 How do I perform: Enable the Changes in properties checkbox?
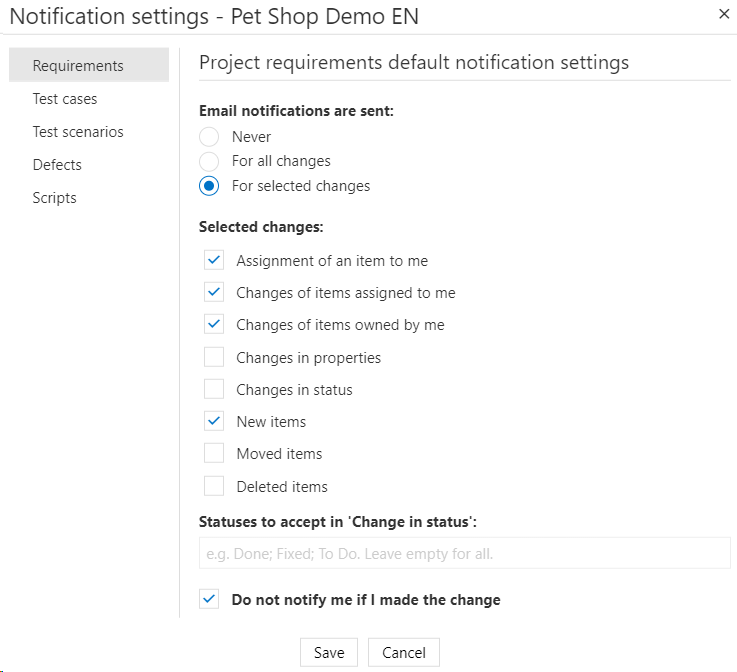click(x=214, y=357)
